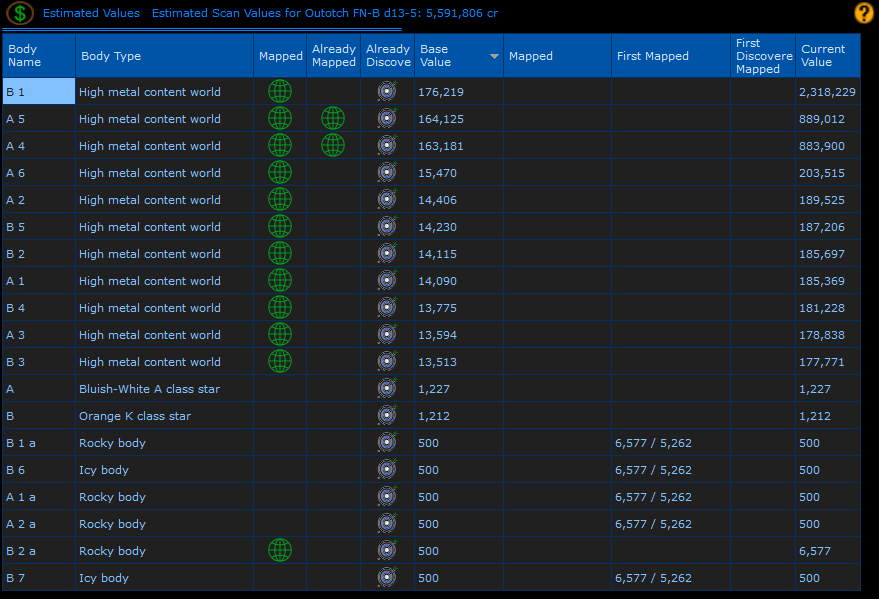The height and width of the screenshot is (599, 879).
Task: Click the 2,318,229 current value cell
Action: point(827,91)
